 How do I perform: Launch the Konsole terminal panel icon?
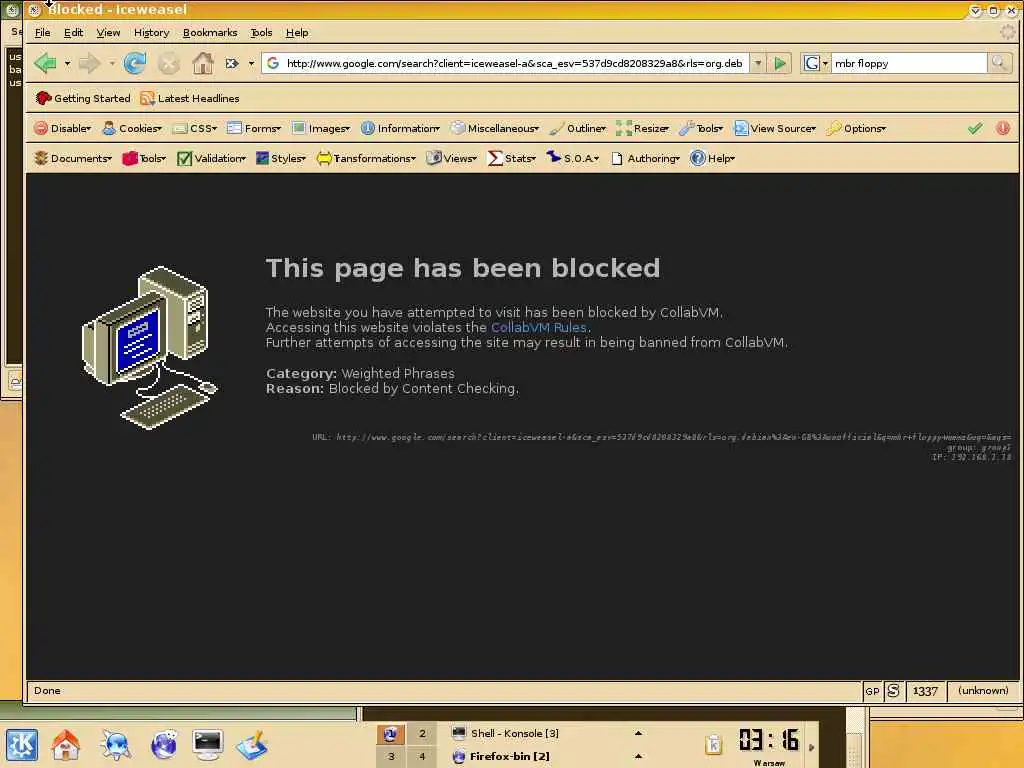pyautogui.click(x=208, y=745)
